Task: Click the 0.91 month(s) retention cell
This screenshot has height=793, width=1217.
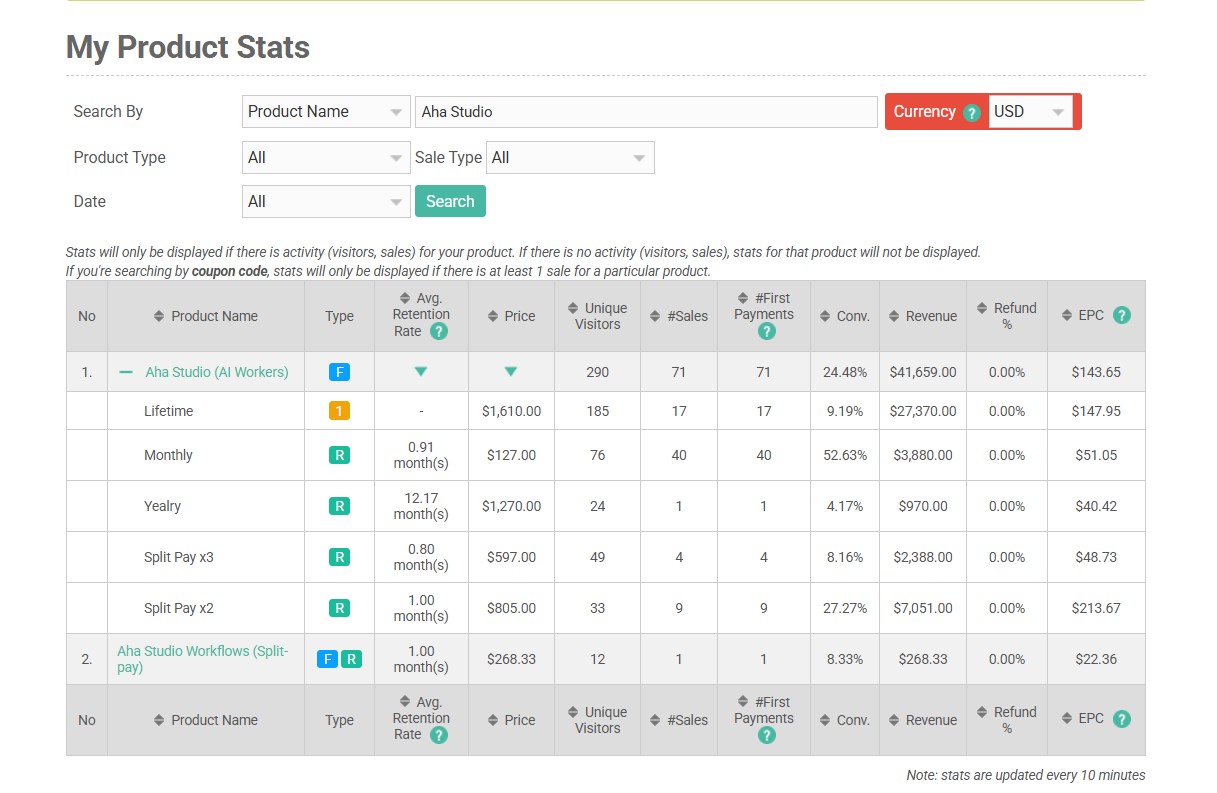Action: (x=421, y=455)
